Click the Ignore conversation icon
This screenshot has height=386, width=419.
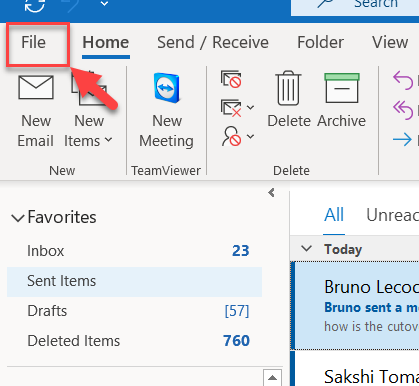[231, 79]
